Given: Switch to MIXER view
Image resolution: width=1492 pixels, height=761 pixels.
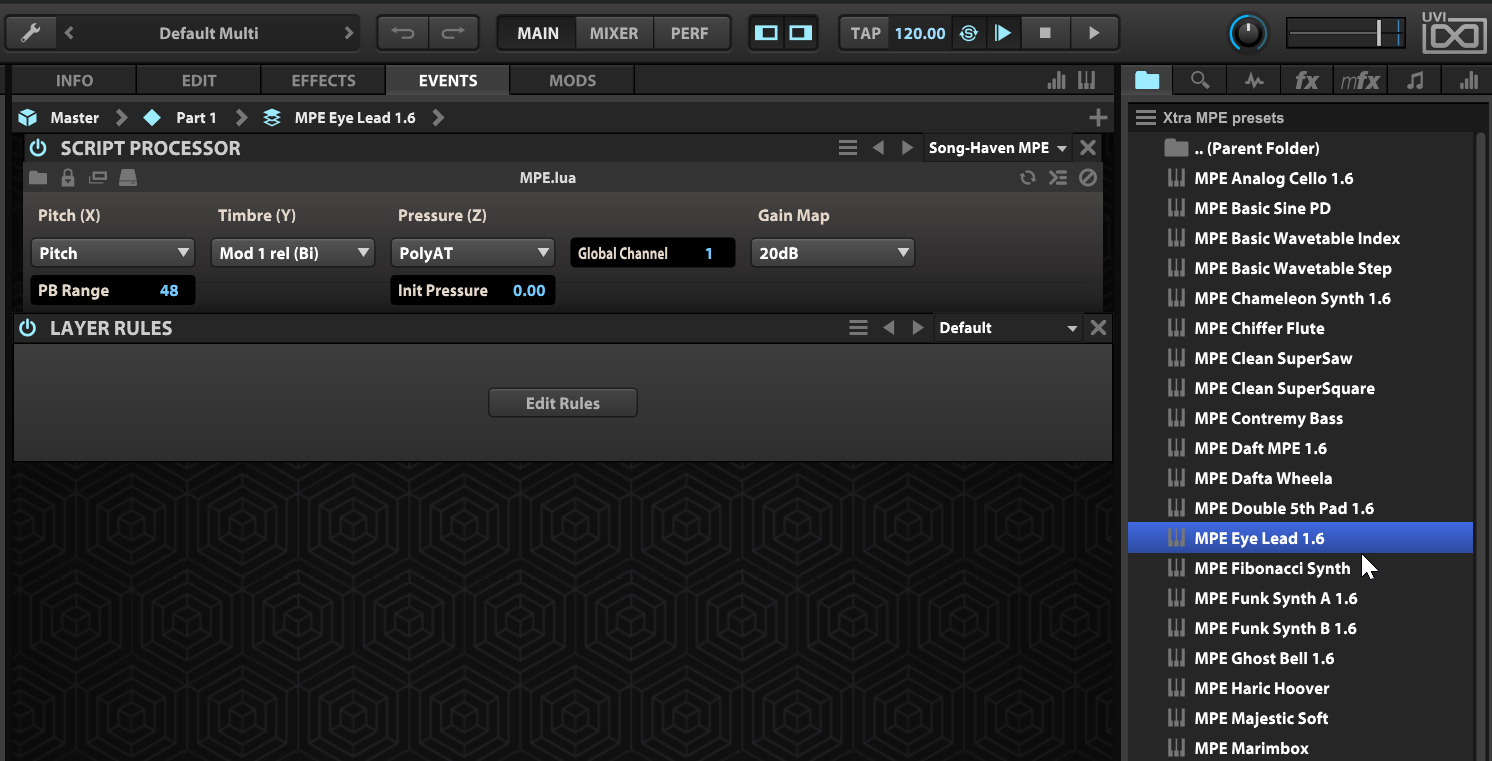Looking at the screenshot, I should tap(614, 33).
